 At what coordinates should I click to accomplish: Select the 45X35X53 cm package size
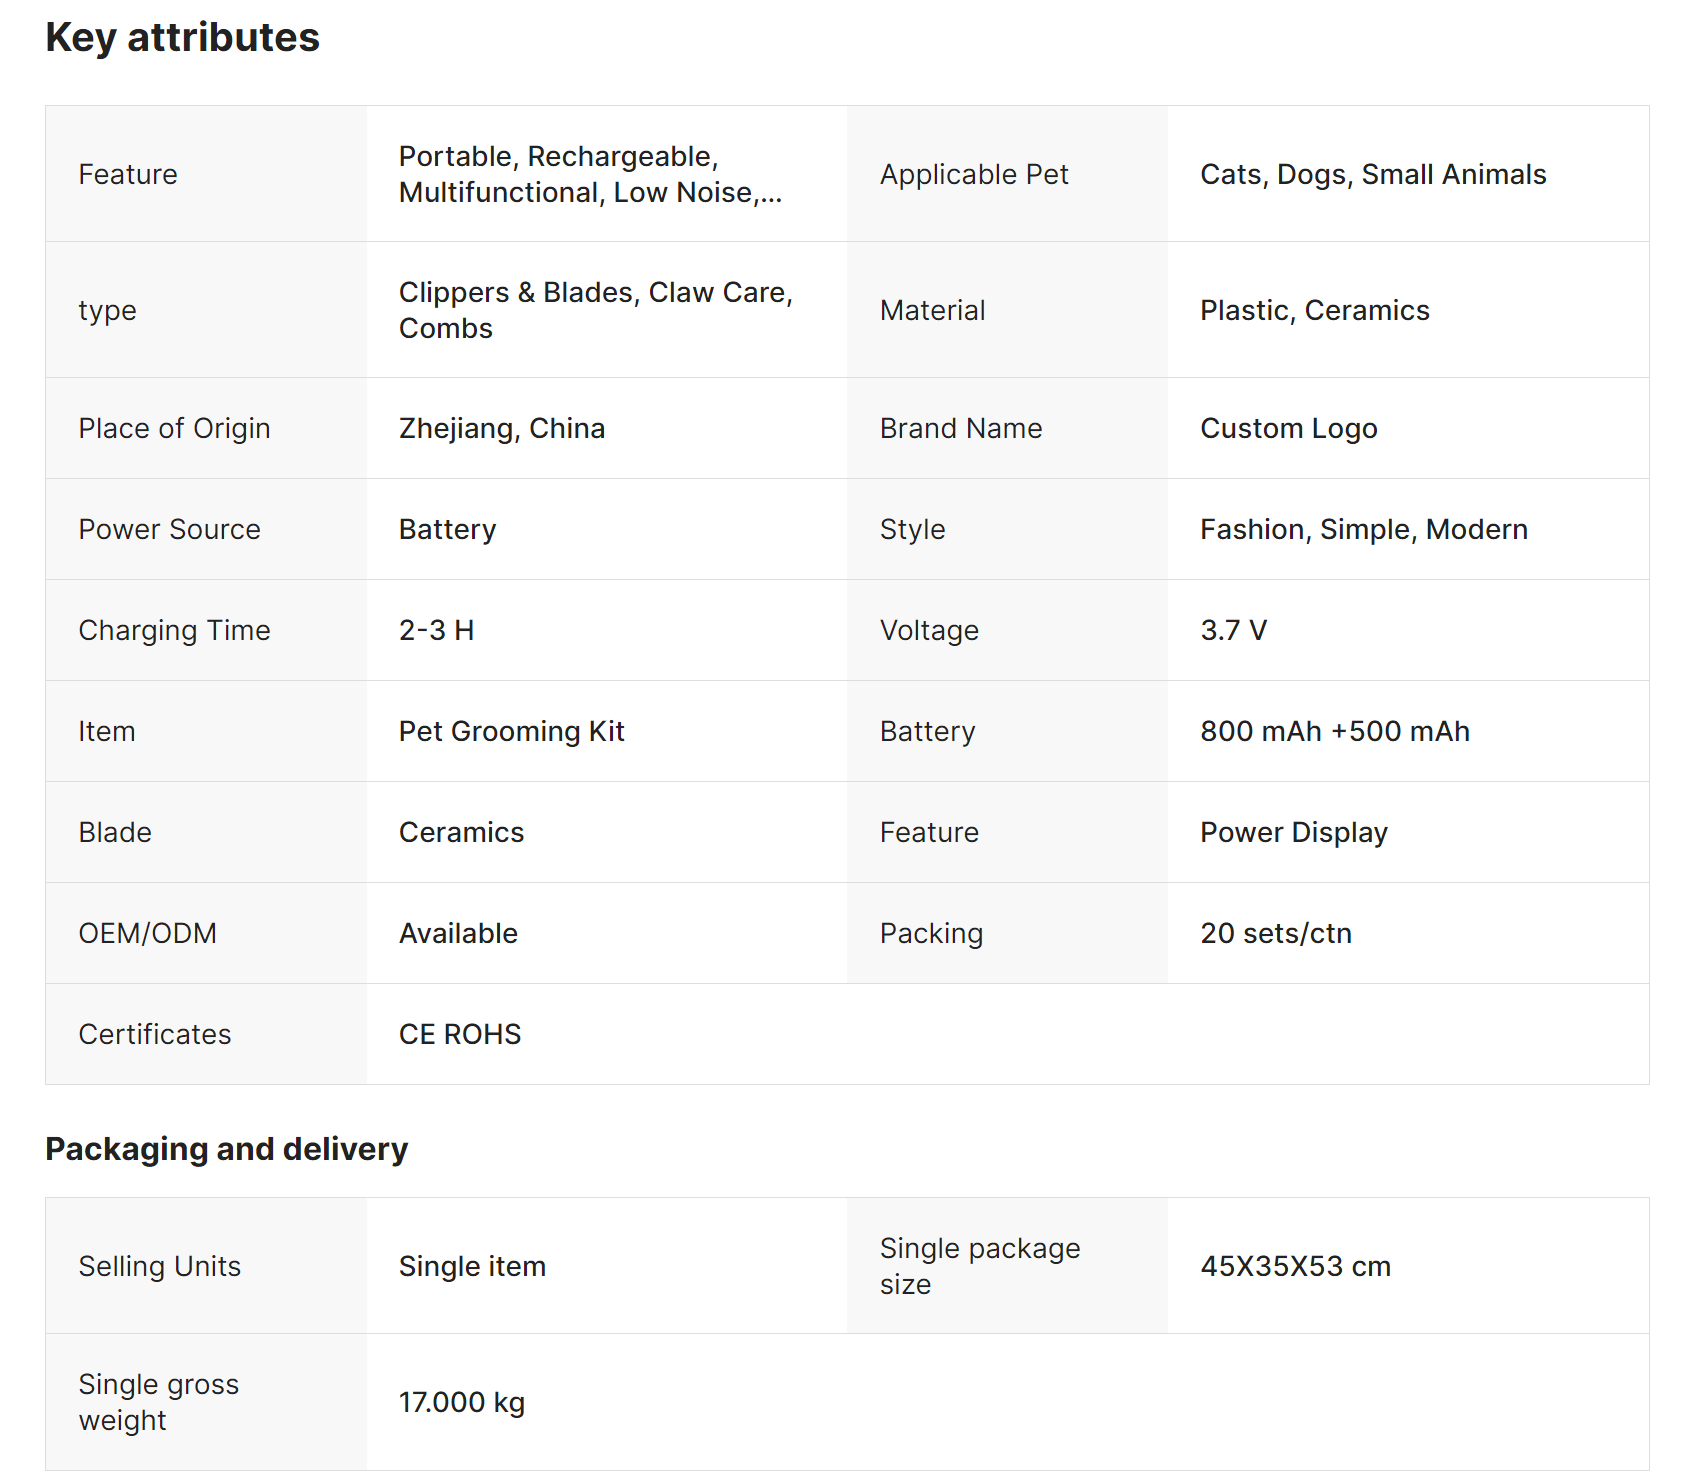[x=1295, y=1267]
